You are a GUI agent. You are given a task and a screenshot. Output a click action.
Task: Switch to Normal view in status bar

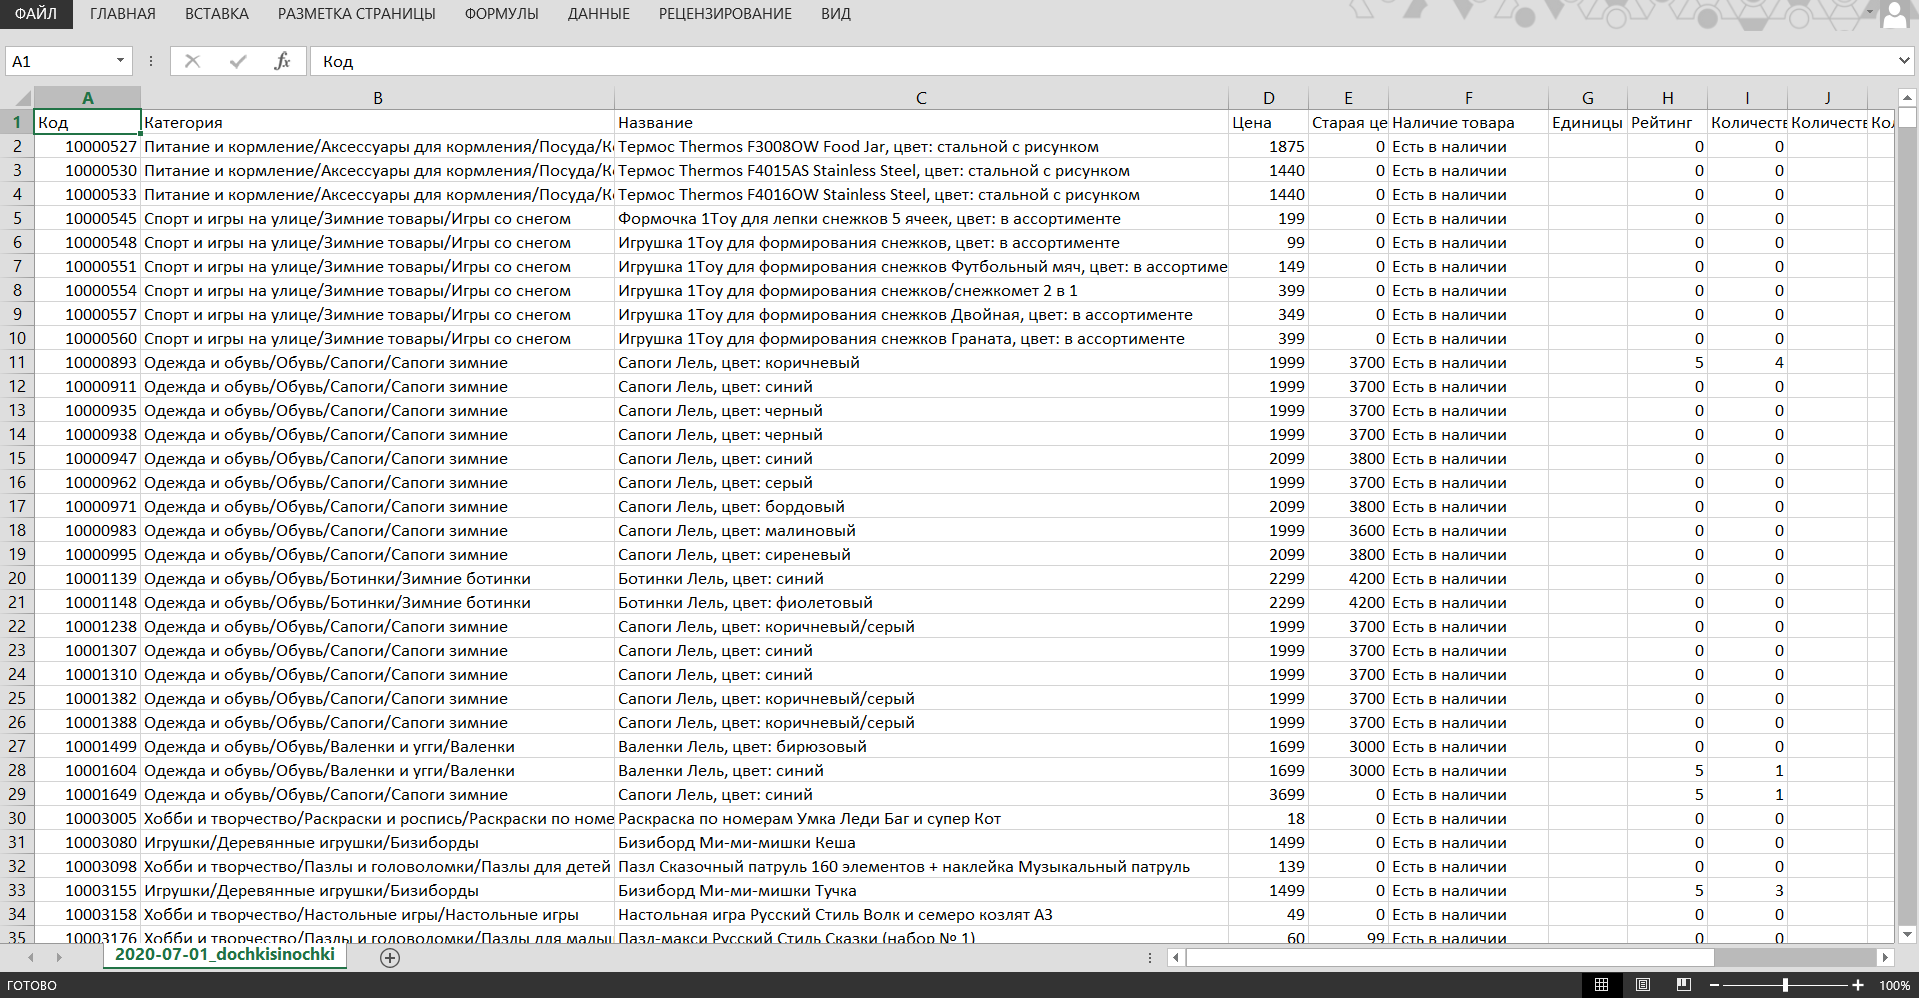tap(1601, 985)
